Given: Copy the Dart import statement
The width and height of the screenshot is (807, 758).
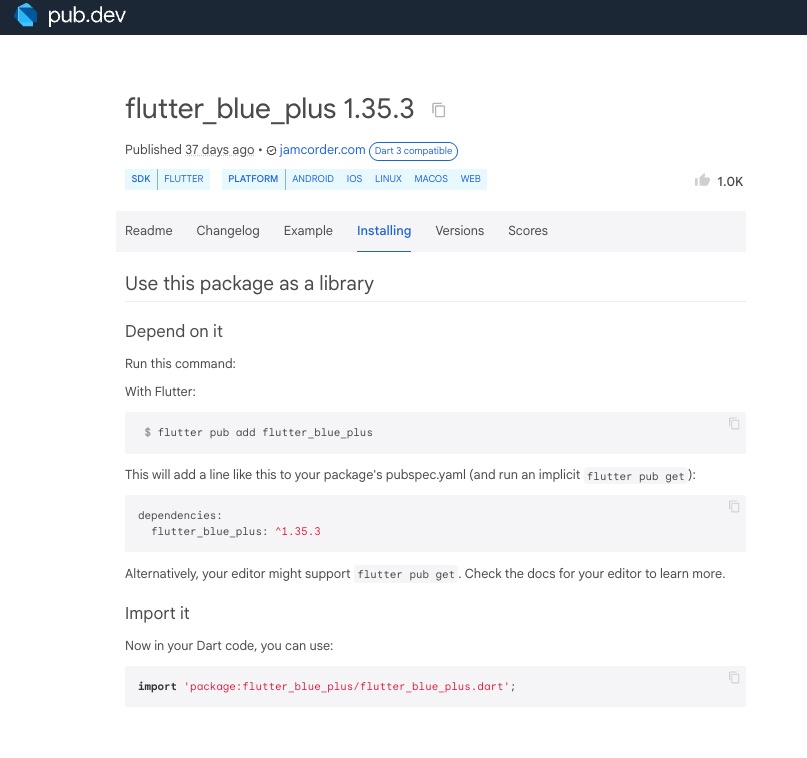Looking at the screenshot, I should point(734,677).
